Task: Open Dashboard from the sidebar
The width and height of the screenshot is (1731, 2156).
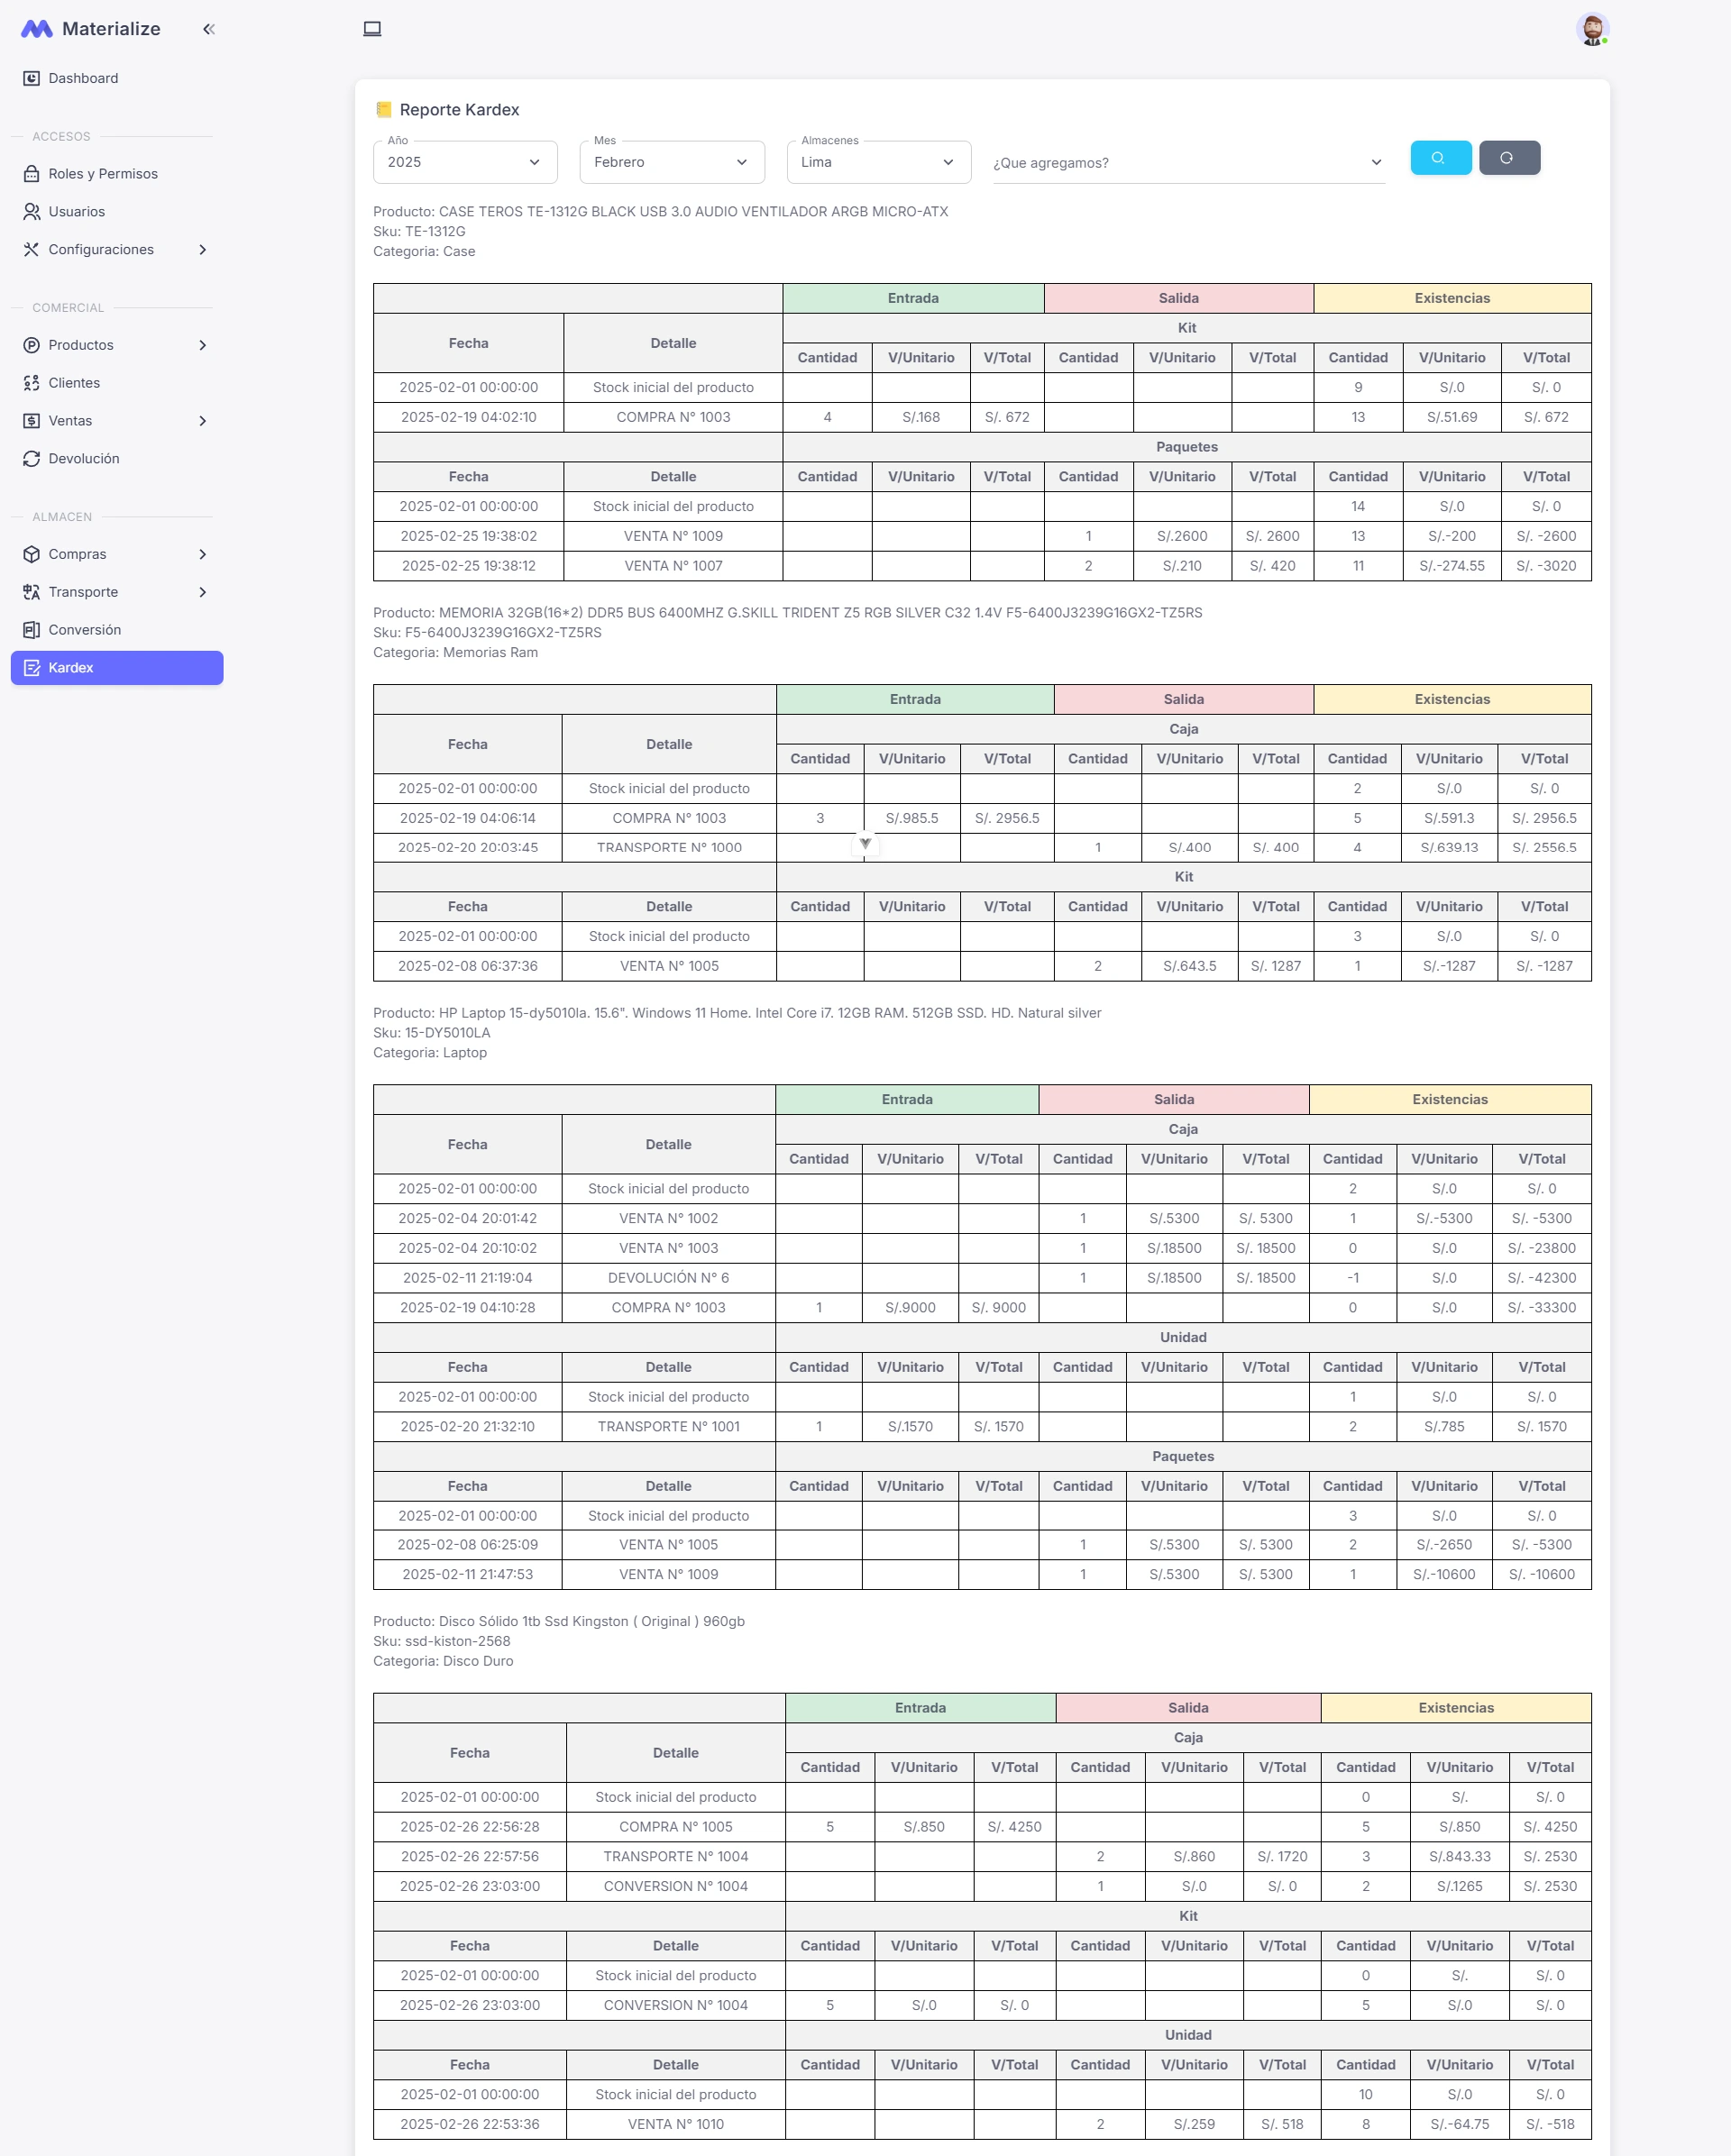Action: (x=83, y=78)
